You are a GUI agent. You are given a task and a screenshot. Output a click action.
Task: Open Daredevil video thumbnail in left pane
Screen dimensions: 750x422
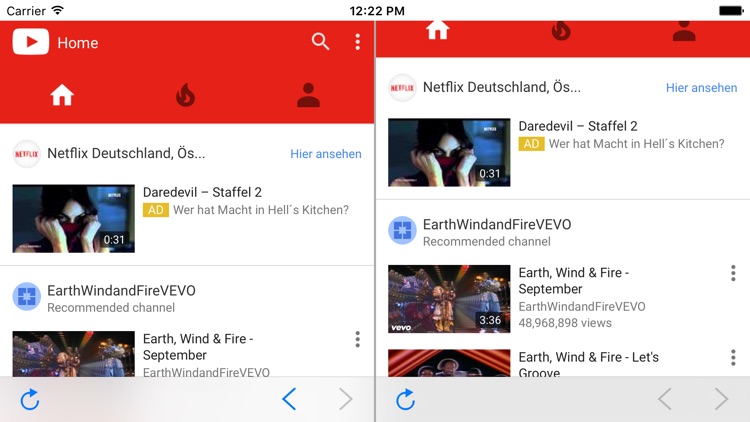[x=74, y=219]
